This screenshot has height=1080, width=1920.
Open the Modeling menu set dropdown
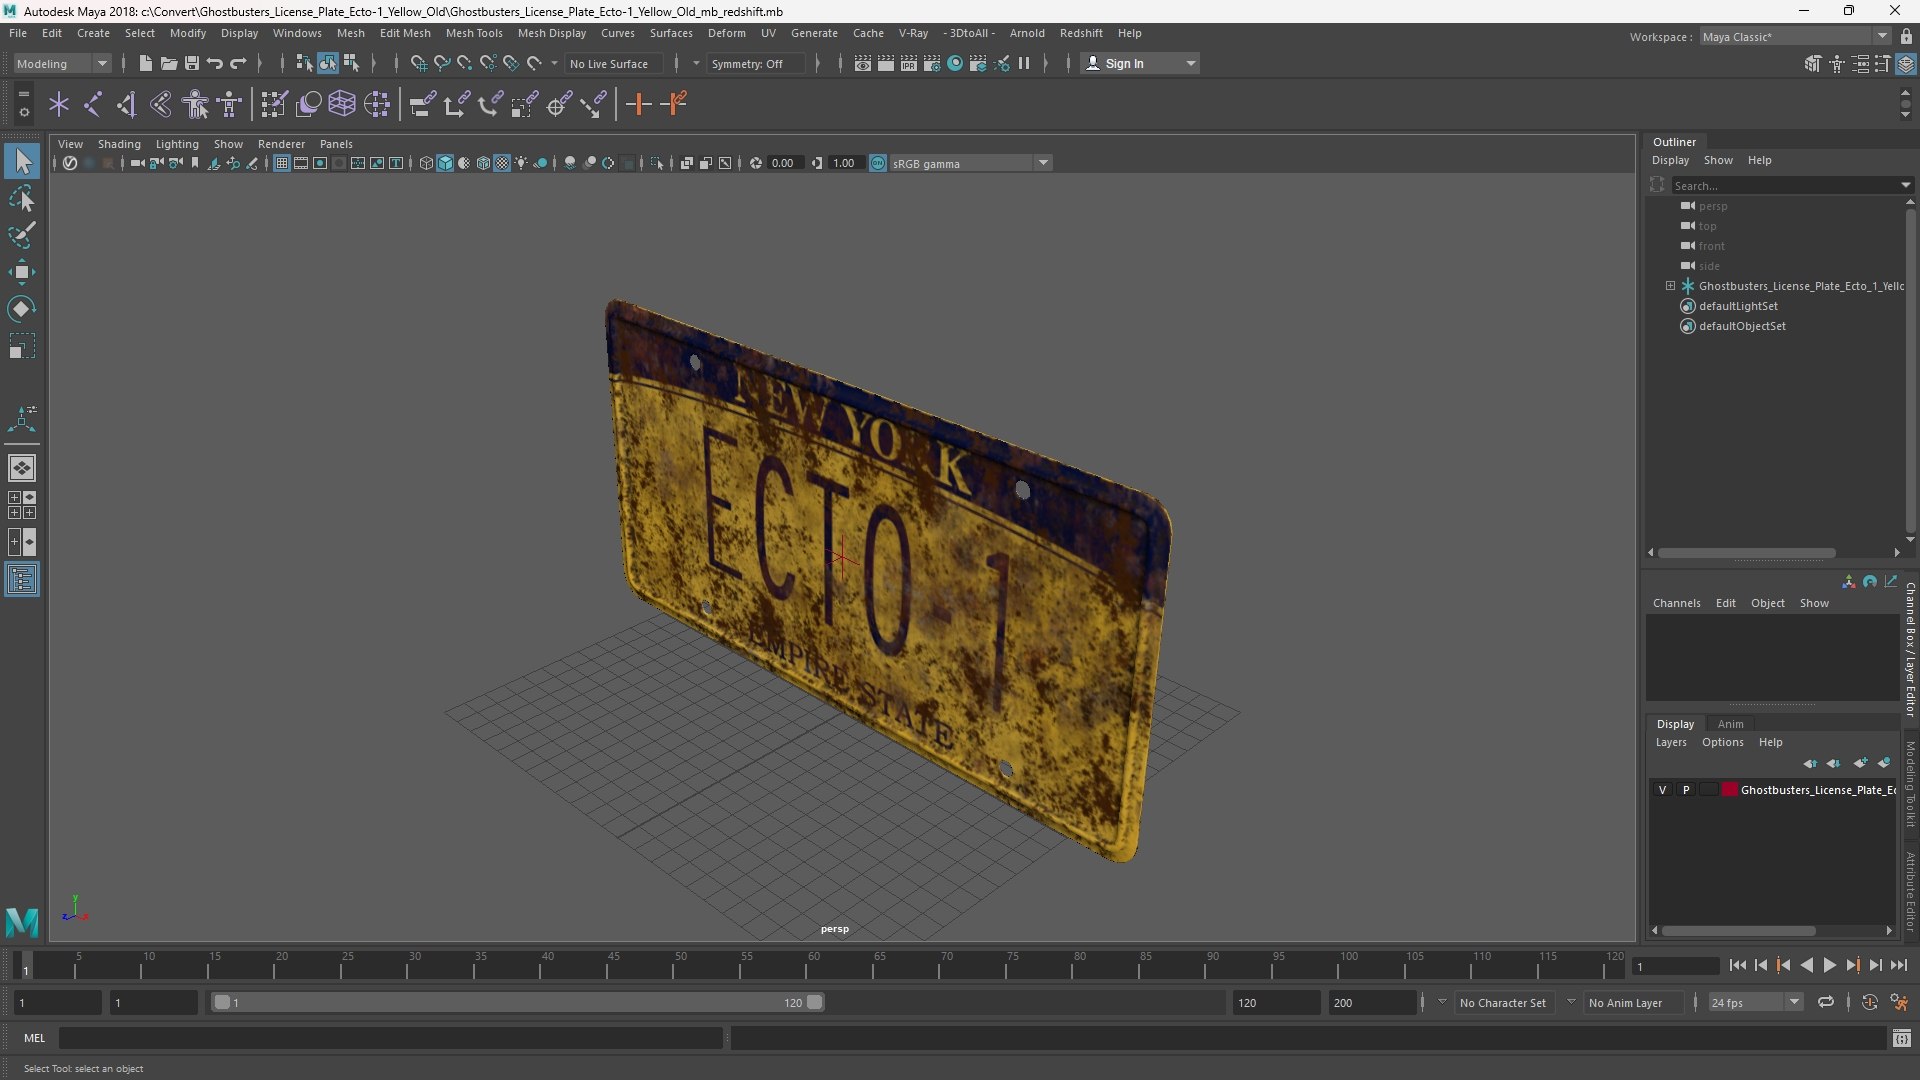(62, 63)
